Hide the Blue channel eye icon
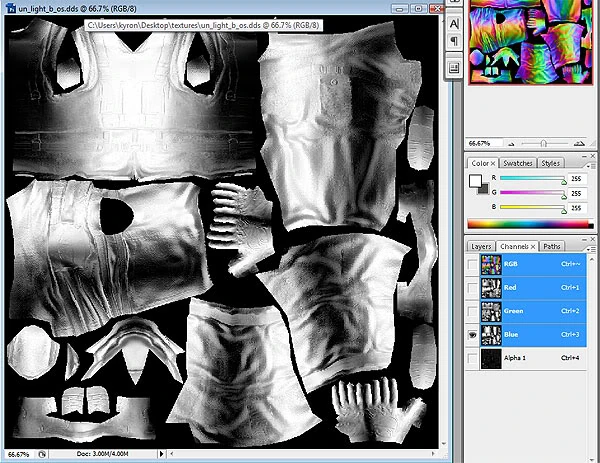This screenshot has height=463, width=600. coord(471,334)
